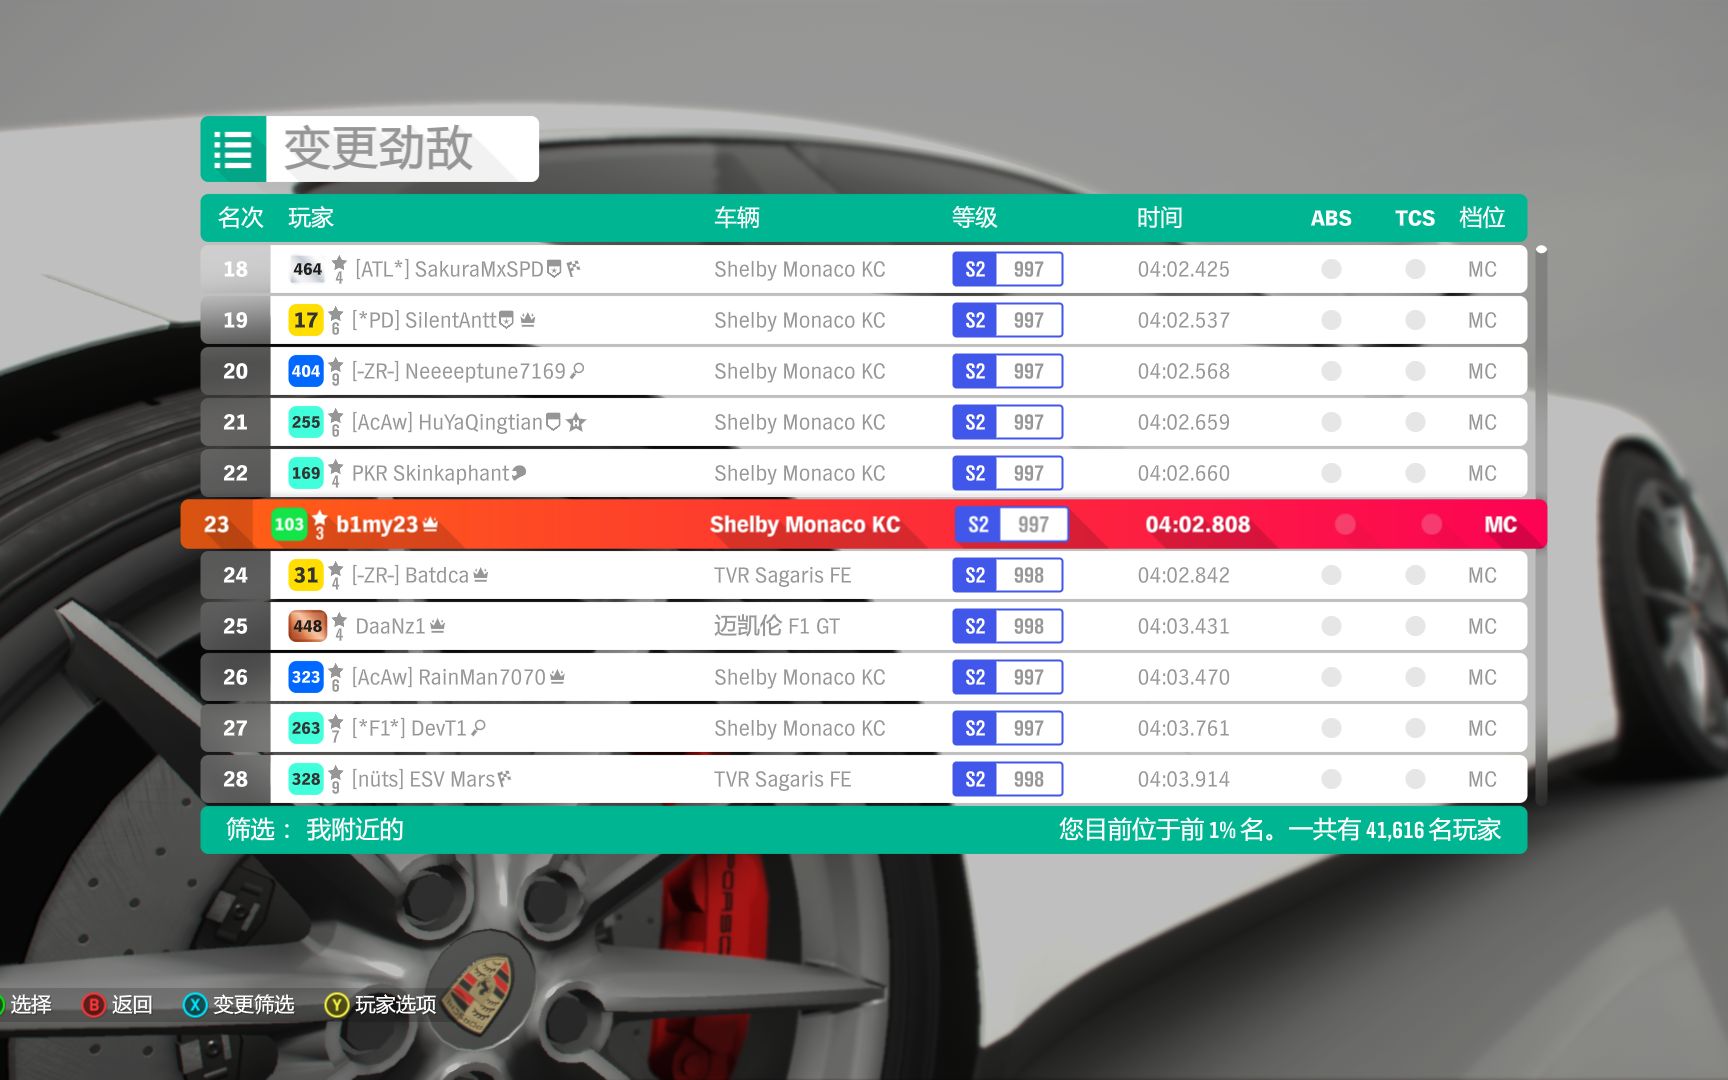Click time 04:02.808 in highlighted row
Screen dimensions: 1728x1080
tap(1198, 524)
